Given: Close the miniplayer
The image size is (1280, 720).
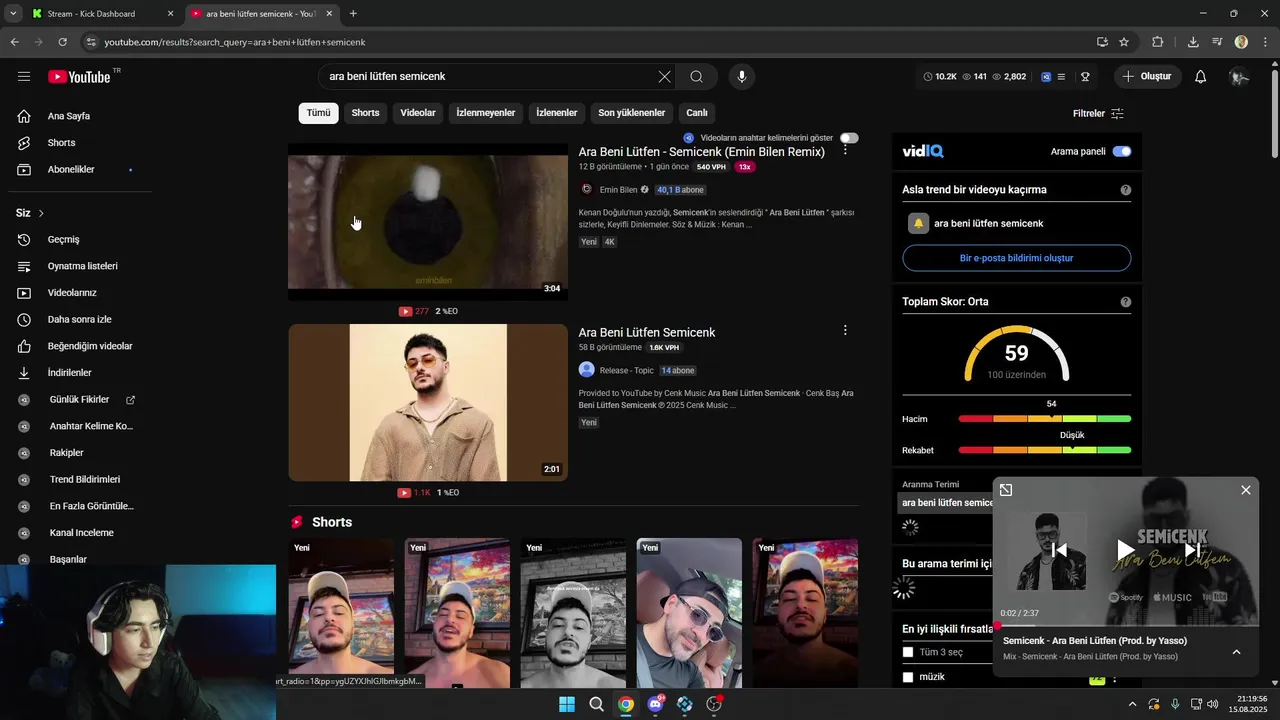Looking at the screenshot, I should coord(1246,490).
